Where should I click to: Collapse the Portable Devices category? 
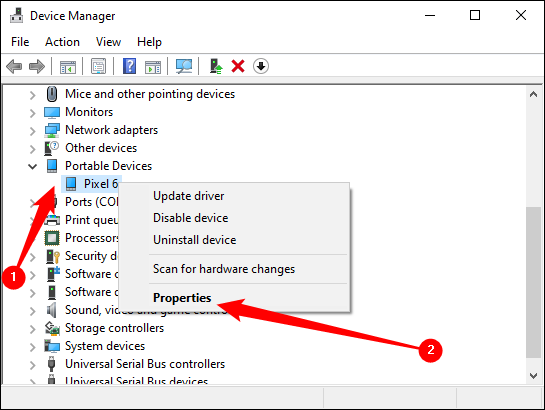32,167
